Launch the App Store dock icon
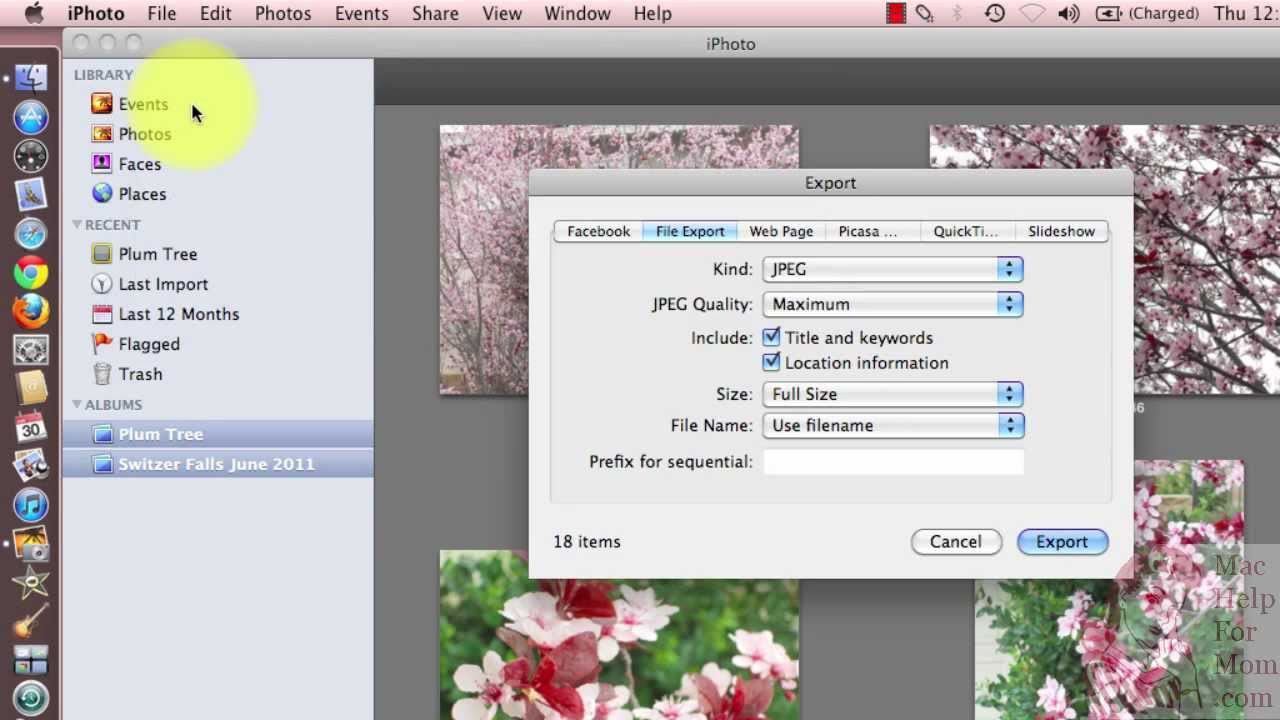The height and width of the screenshot is (720, 1280). click(x=31, y=117)
